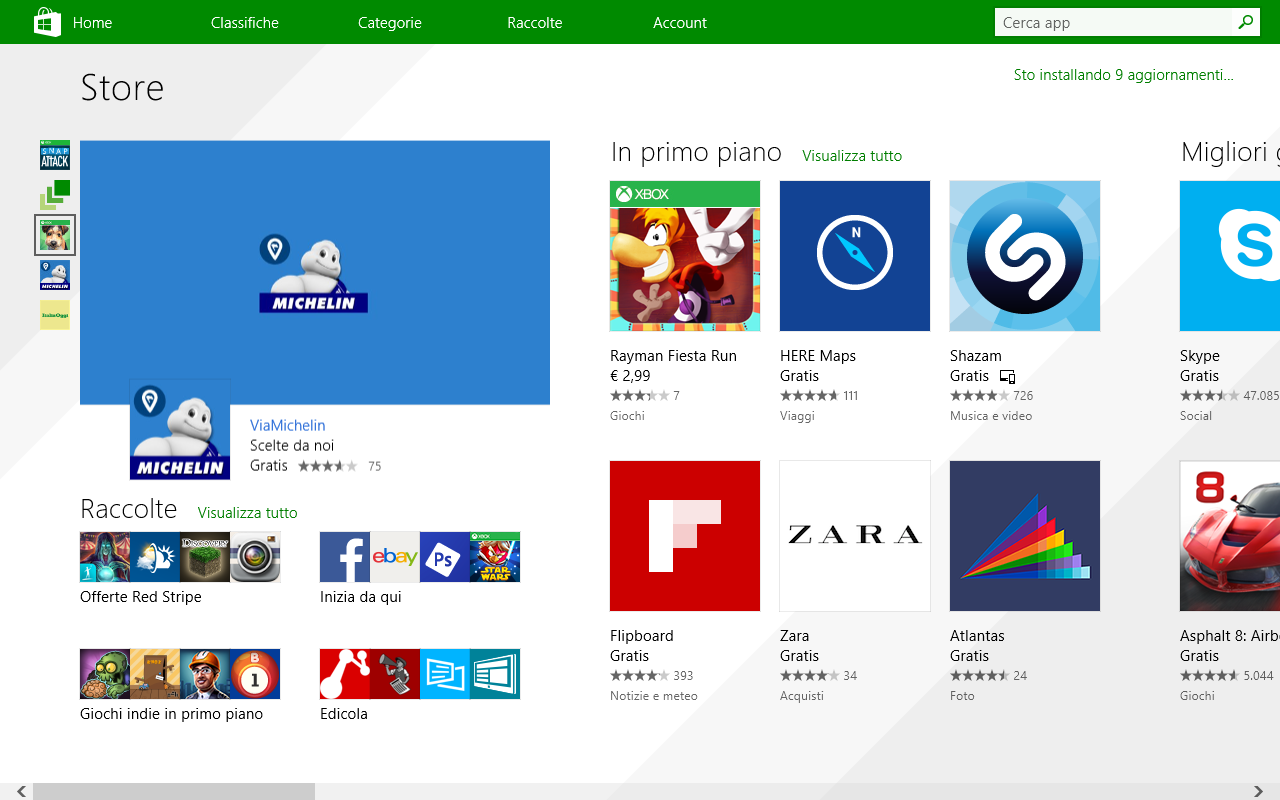This screenshot has height=800, width=1280.
Task: Select the dog game spotlight thumbnail
Action: coord(55,235)
